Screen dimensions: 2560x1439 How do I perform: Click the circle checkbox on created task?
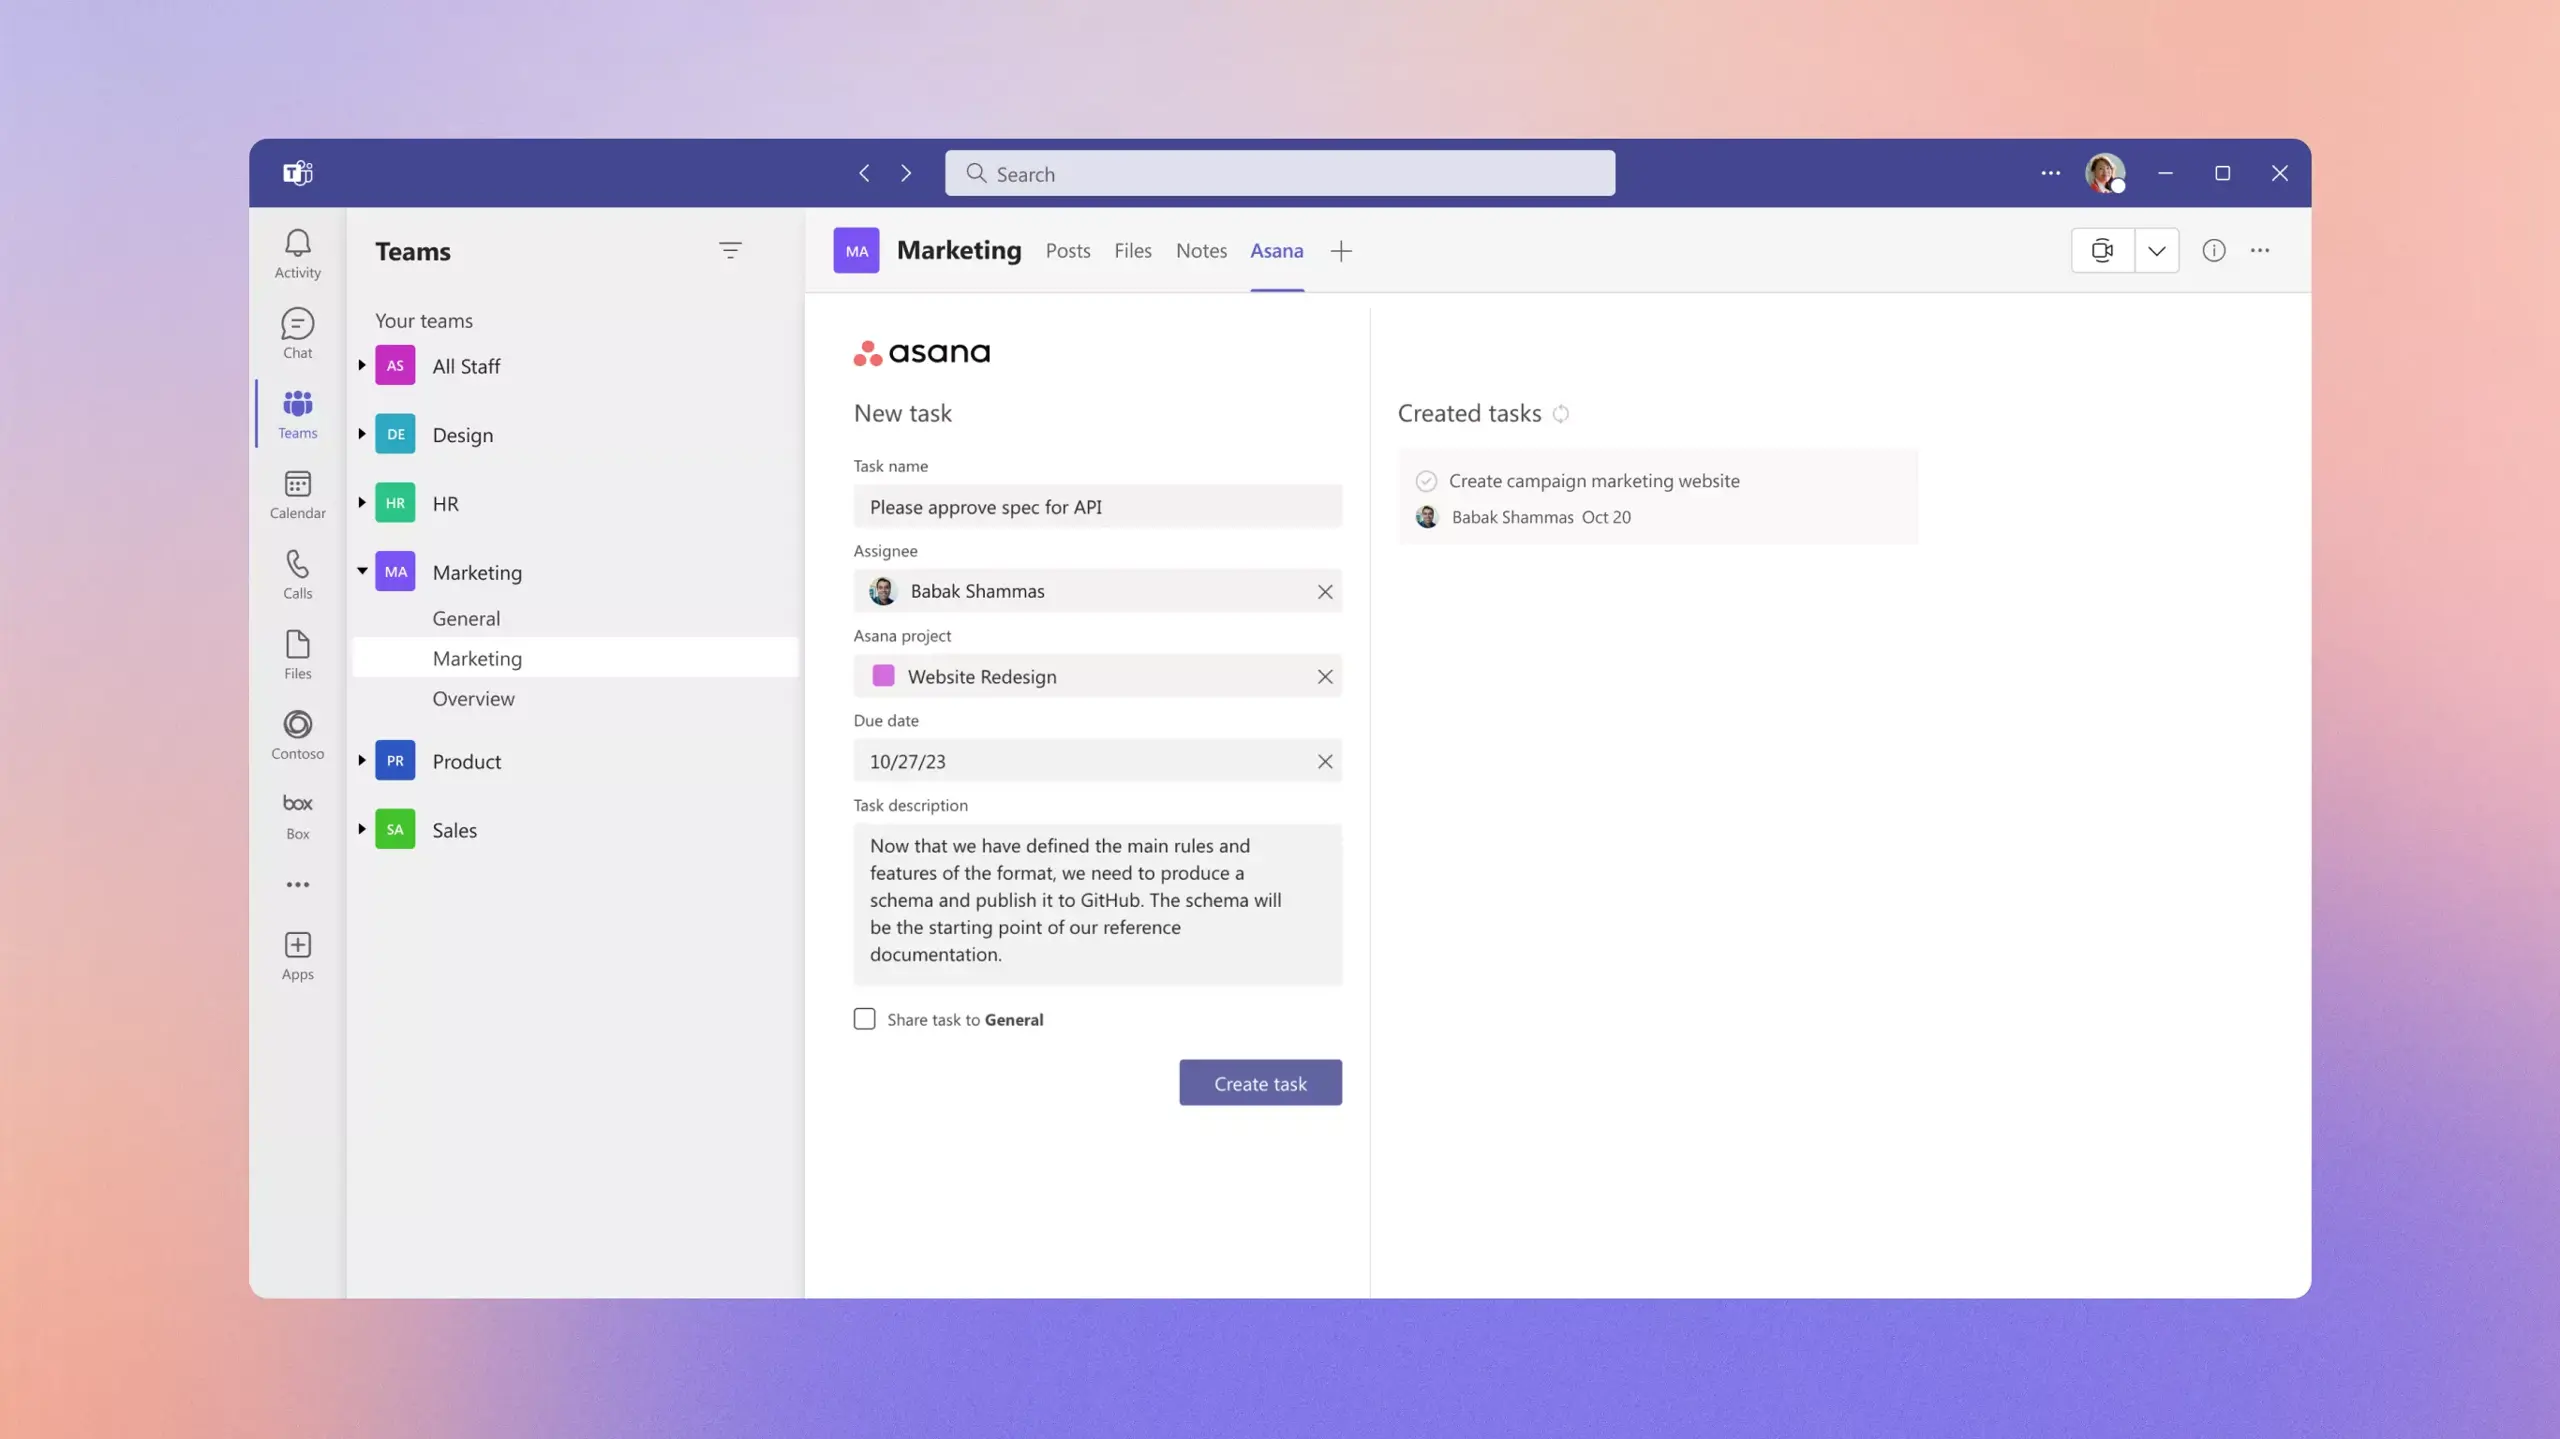(x=1426, y=478)
